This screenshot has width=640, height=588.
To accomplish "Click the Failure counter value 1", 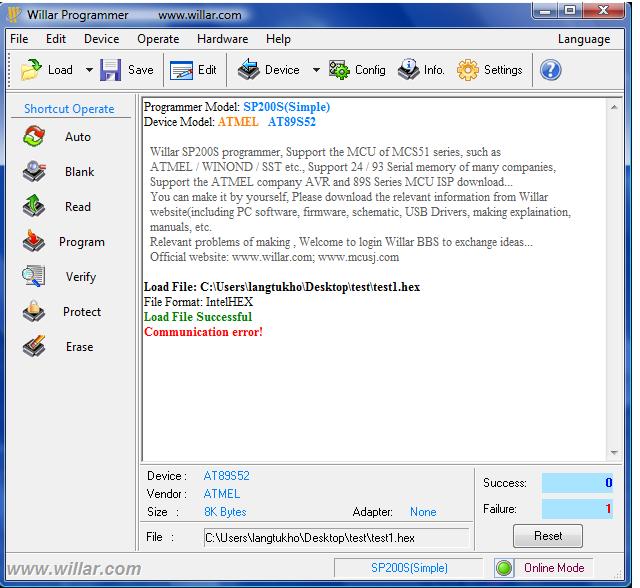I will [608, 508].
